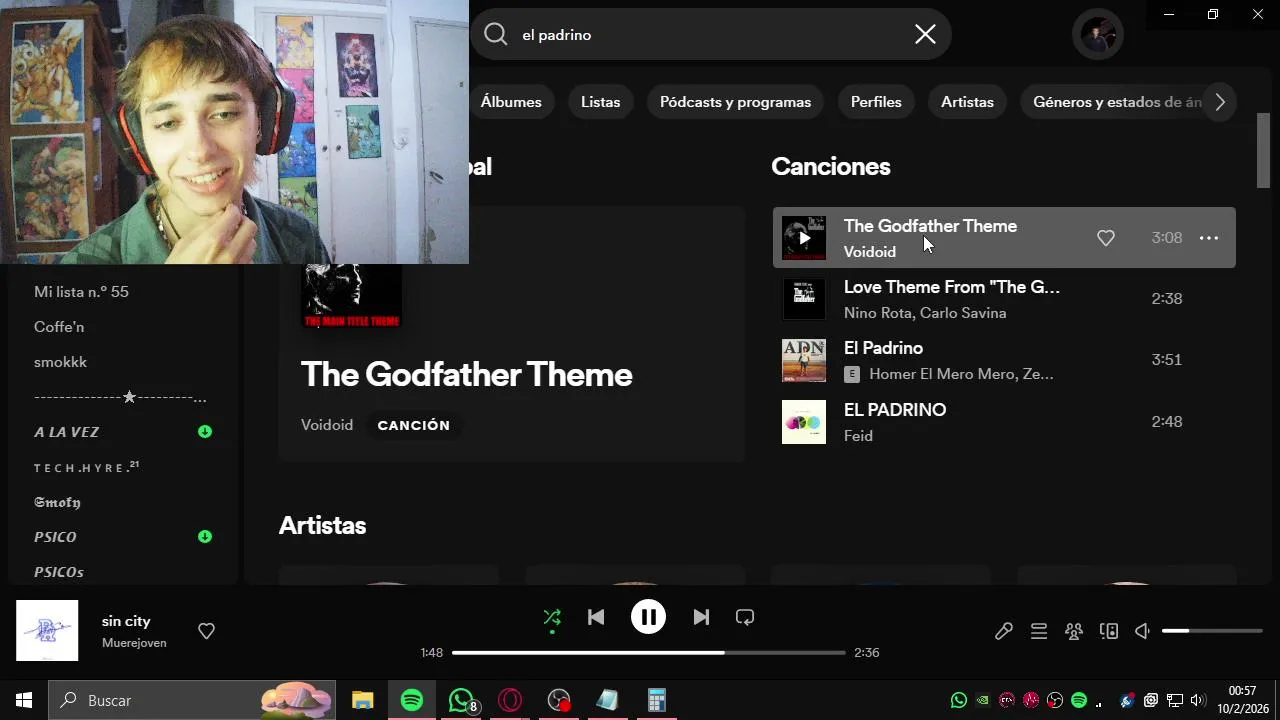Click the search magnifier icon
Image resolution: width=1280 pixels, height=720 pixels.
(496, 35)
